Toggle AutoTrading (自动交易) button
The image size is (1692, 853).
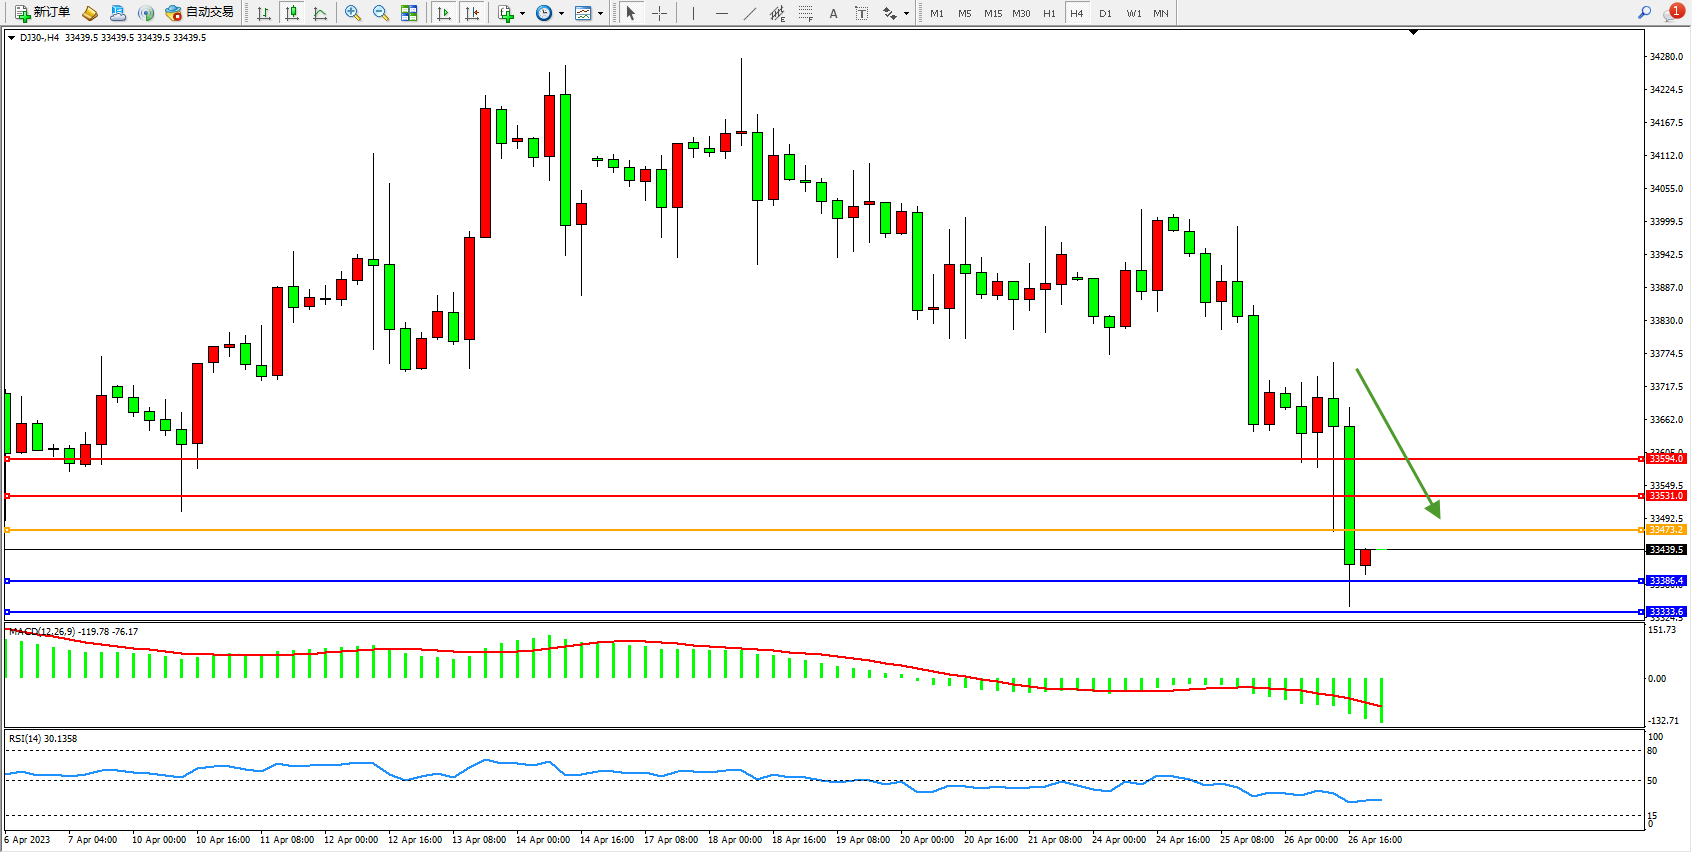pyautogui.click(x=199, y=13)
